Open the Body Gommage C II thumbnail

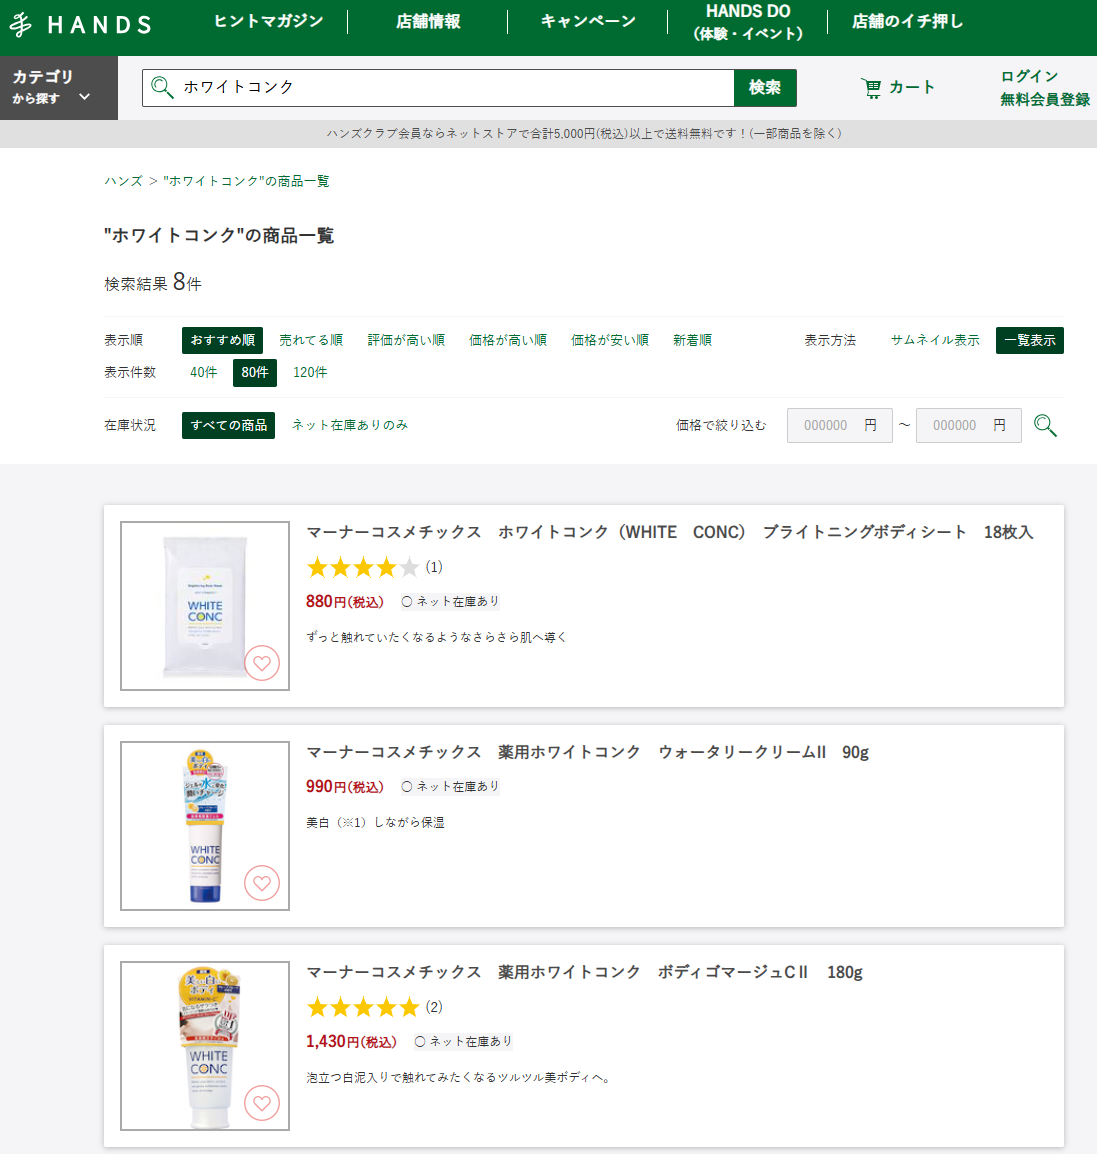(x=205, y=1046)
